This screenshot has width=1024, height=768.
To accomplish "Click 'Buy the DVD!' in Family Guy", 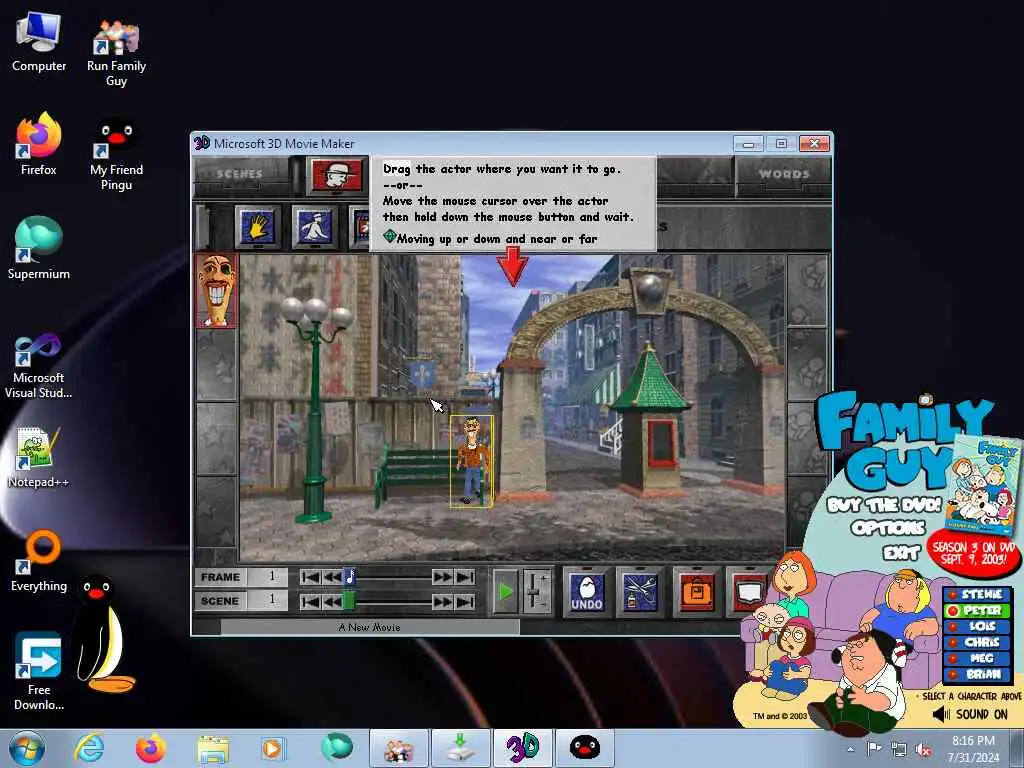I will (884, 505).
